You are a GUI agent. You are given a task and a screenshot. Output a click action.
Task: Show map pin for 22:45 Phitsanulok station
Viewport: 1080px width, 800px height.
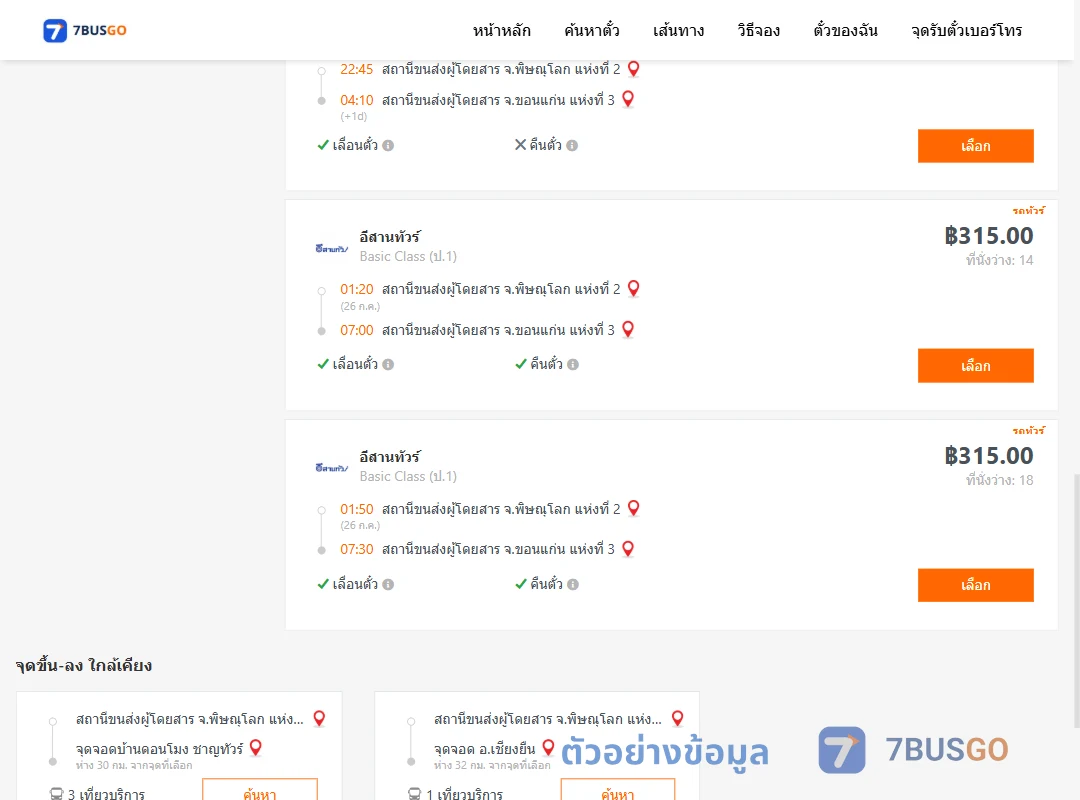coord(634,69)
